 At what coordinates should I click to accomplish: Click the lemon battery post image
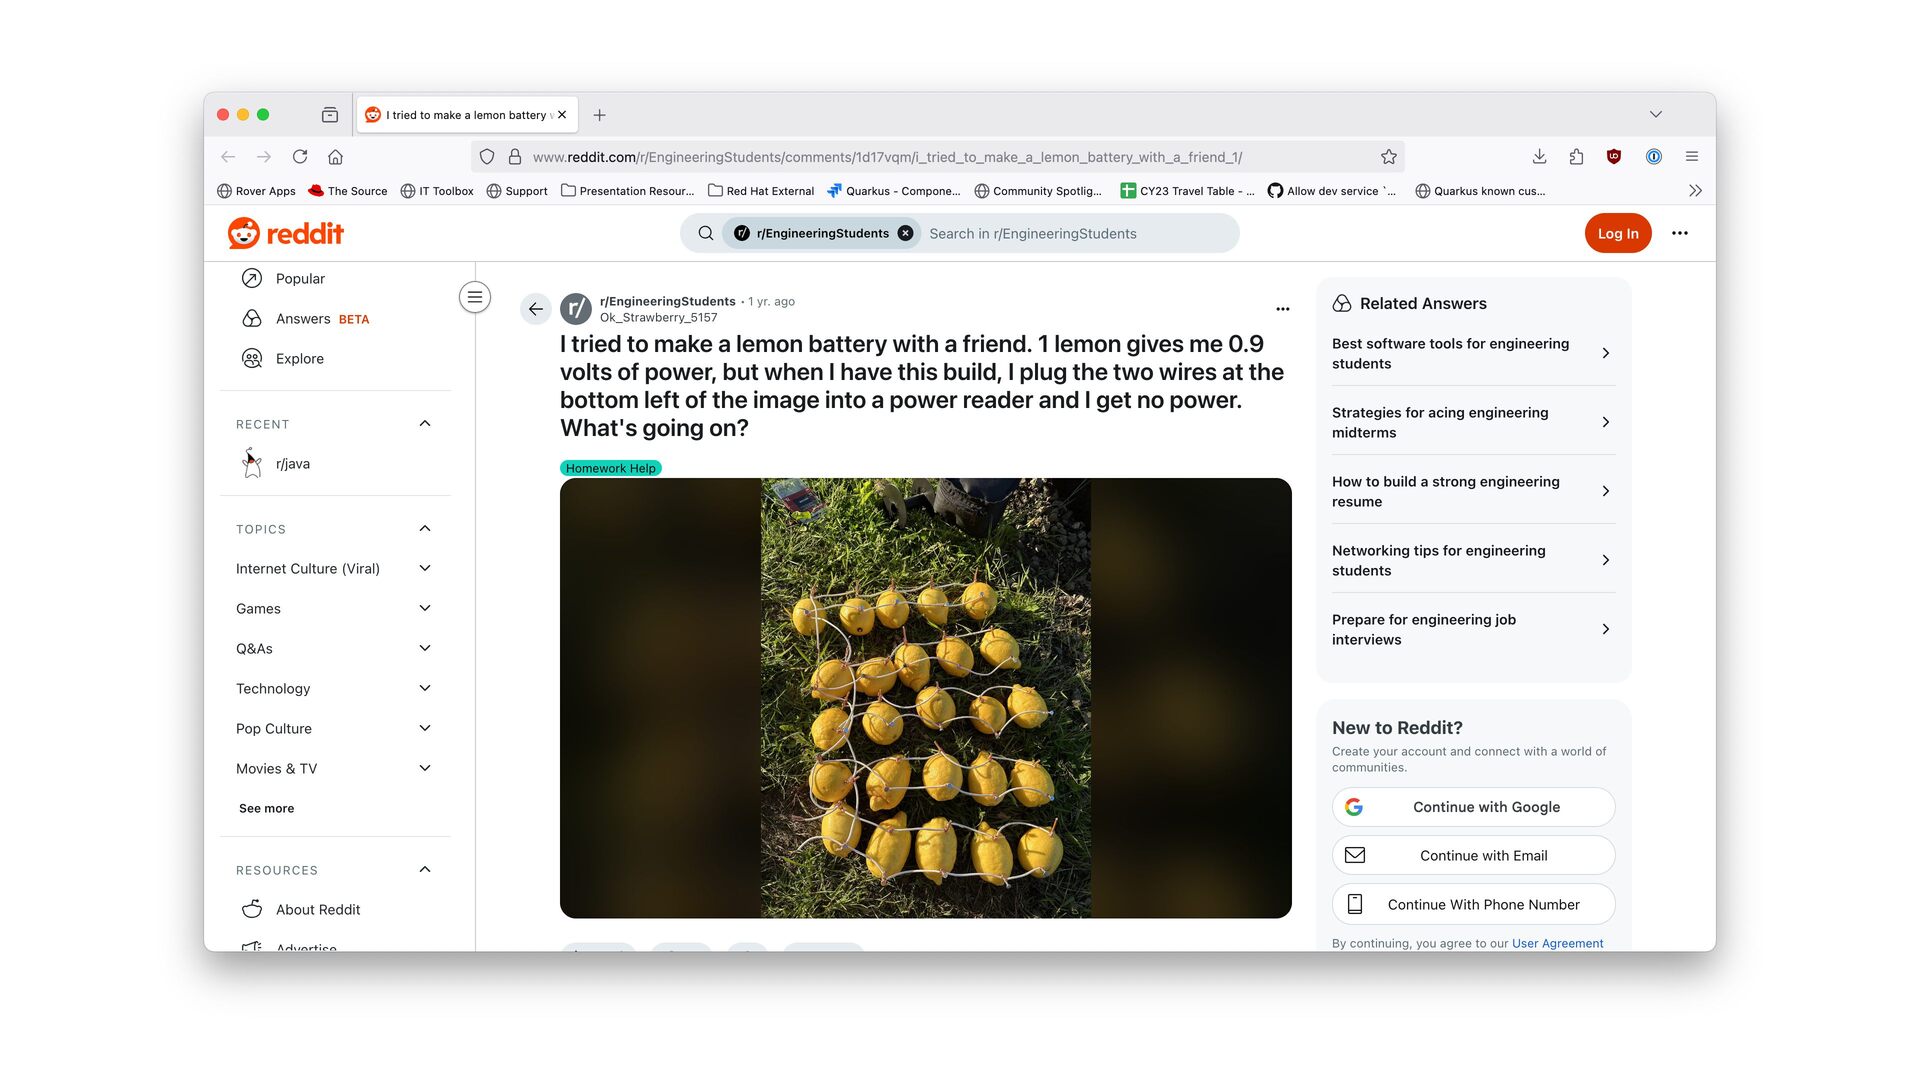pos(925,698)
